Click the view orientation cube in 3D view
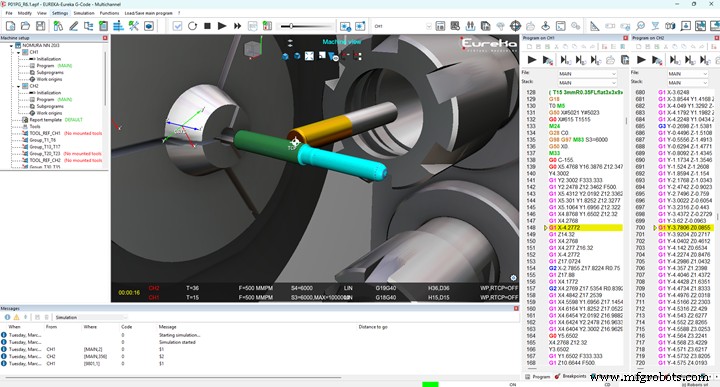 [x=252, y=50]
